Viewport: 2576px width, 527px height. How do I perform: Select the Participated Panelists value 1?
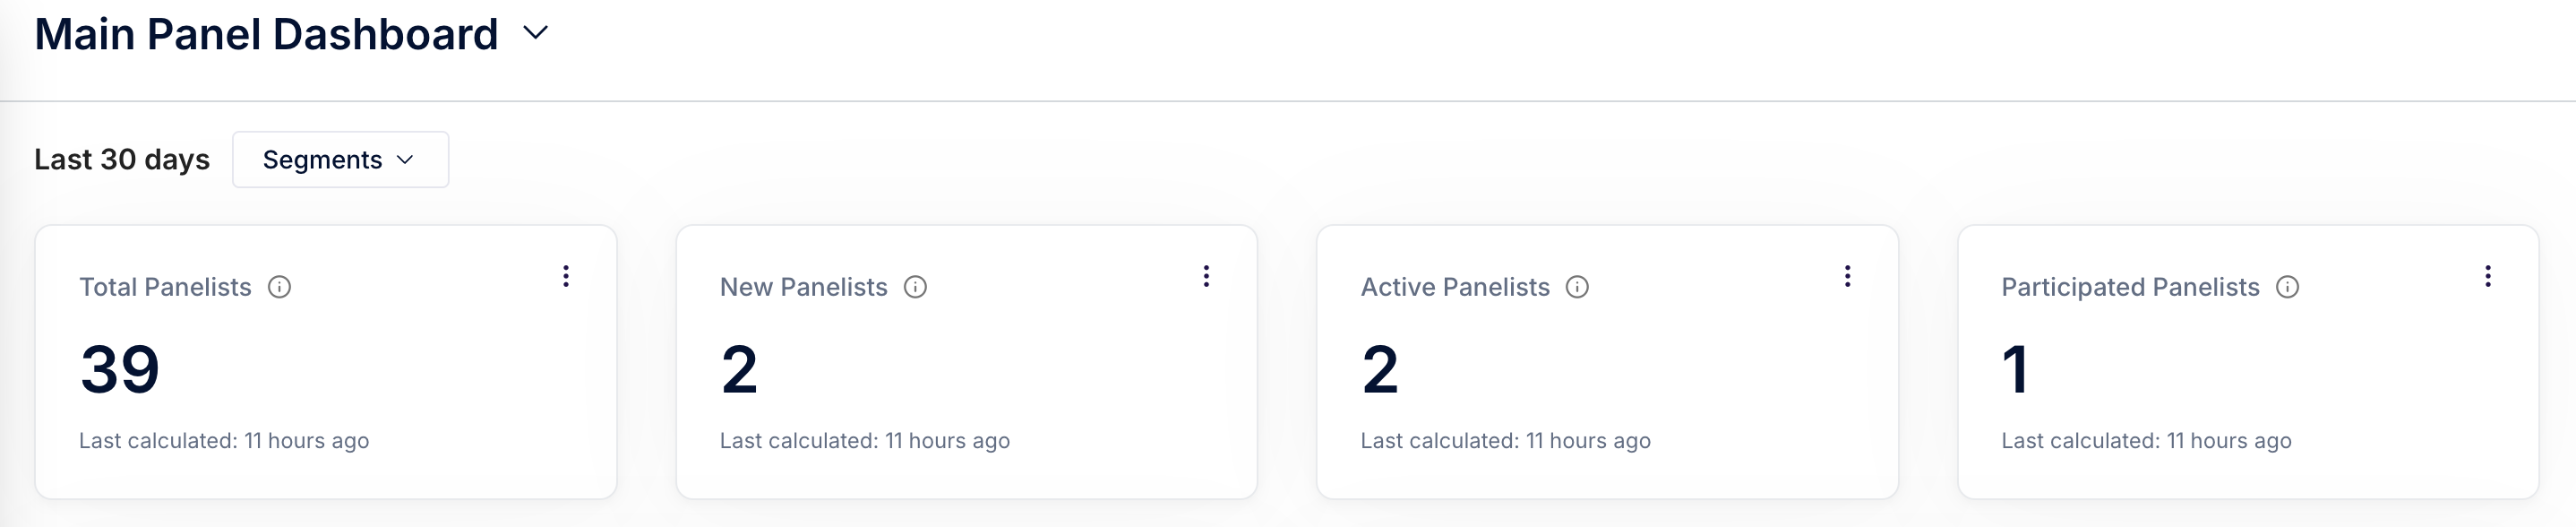[x=2015, y=369]
